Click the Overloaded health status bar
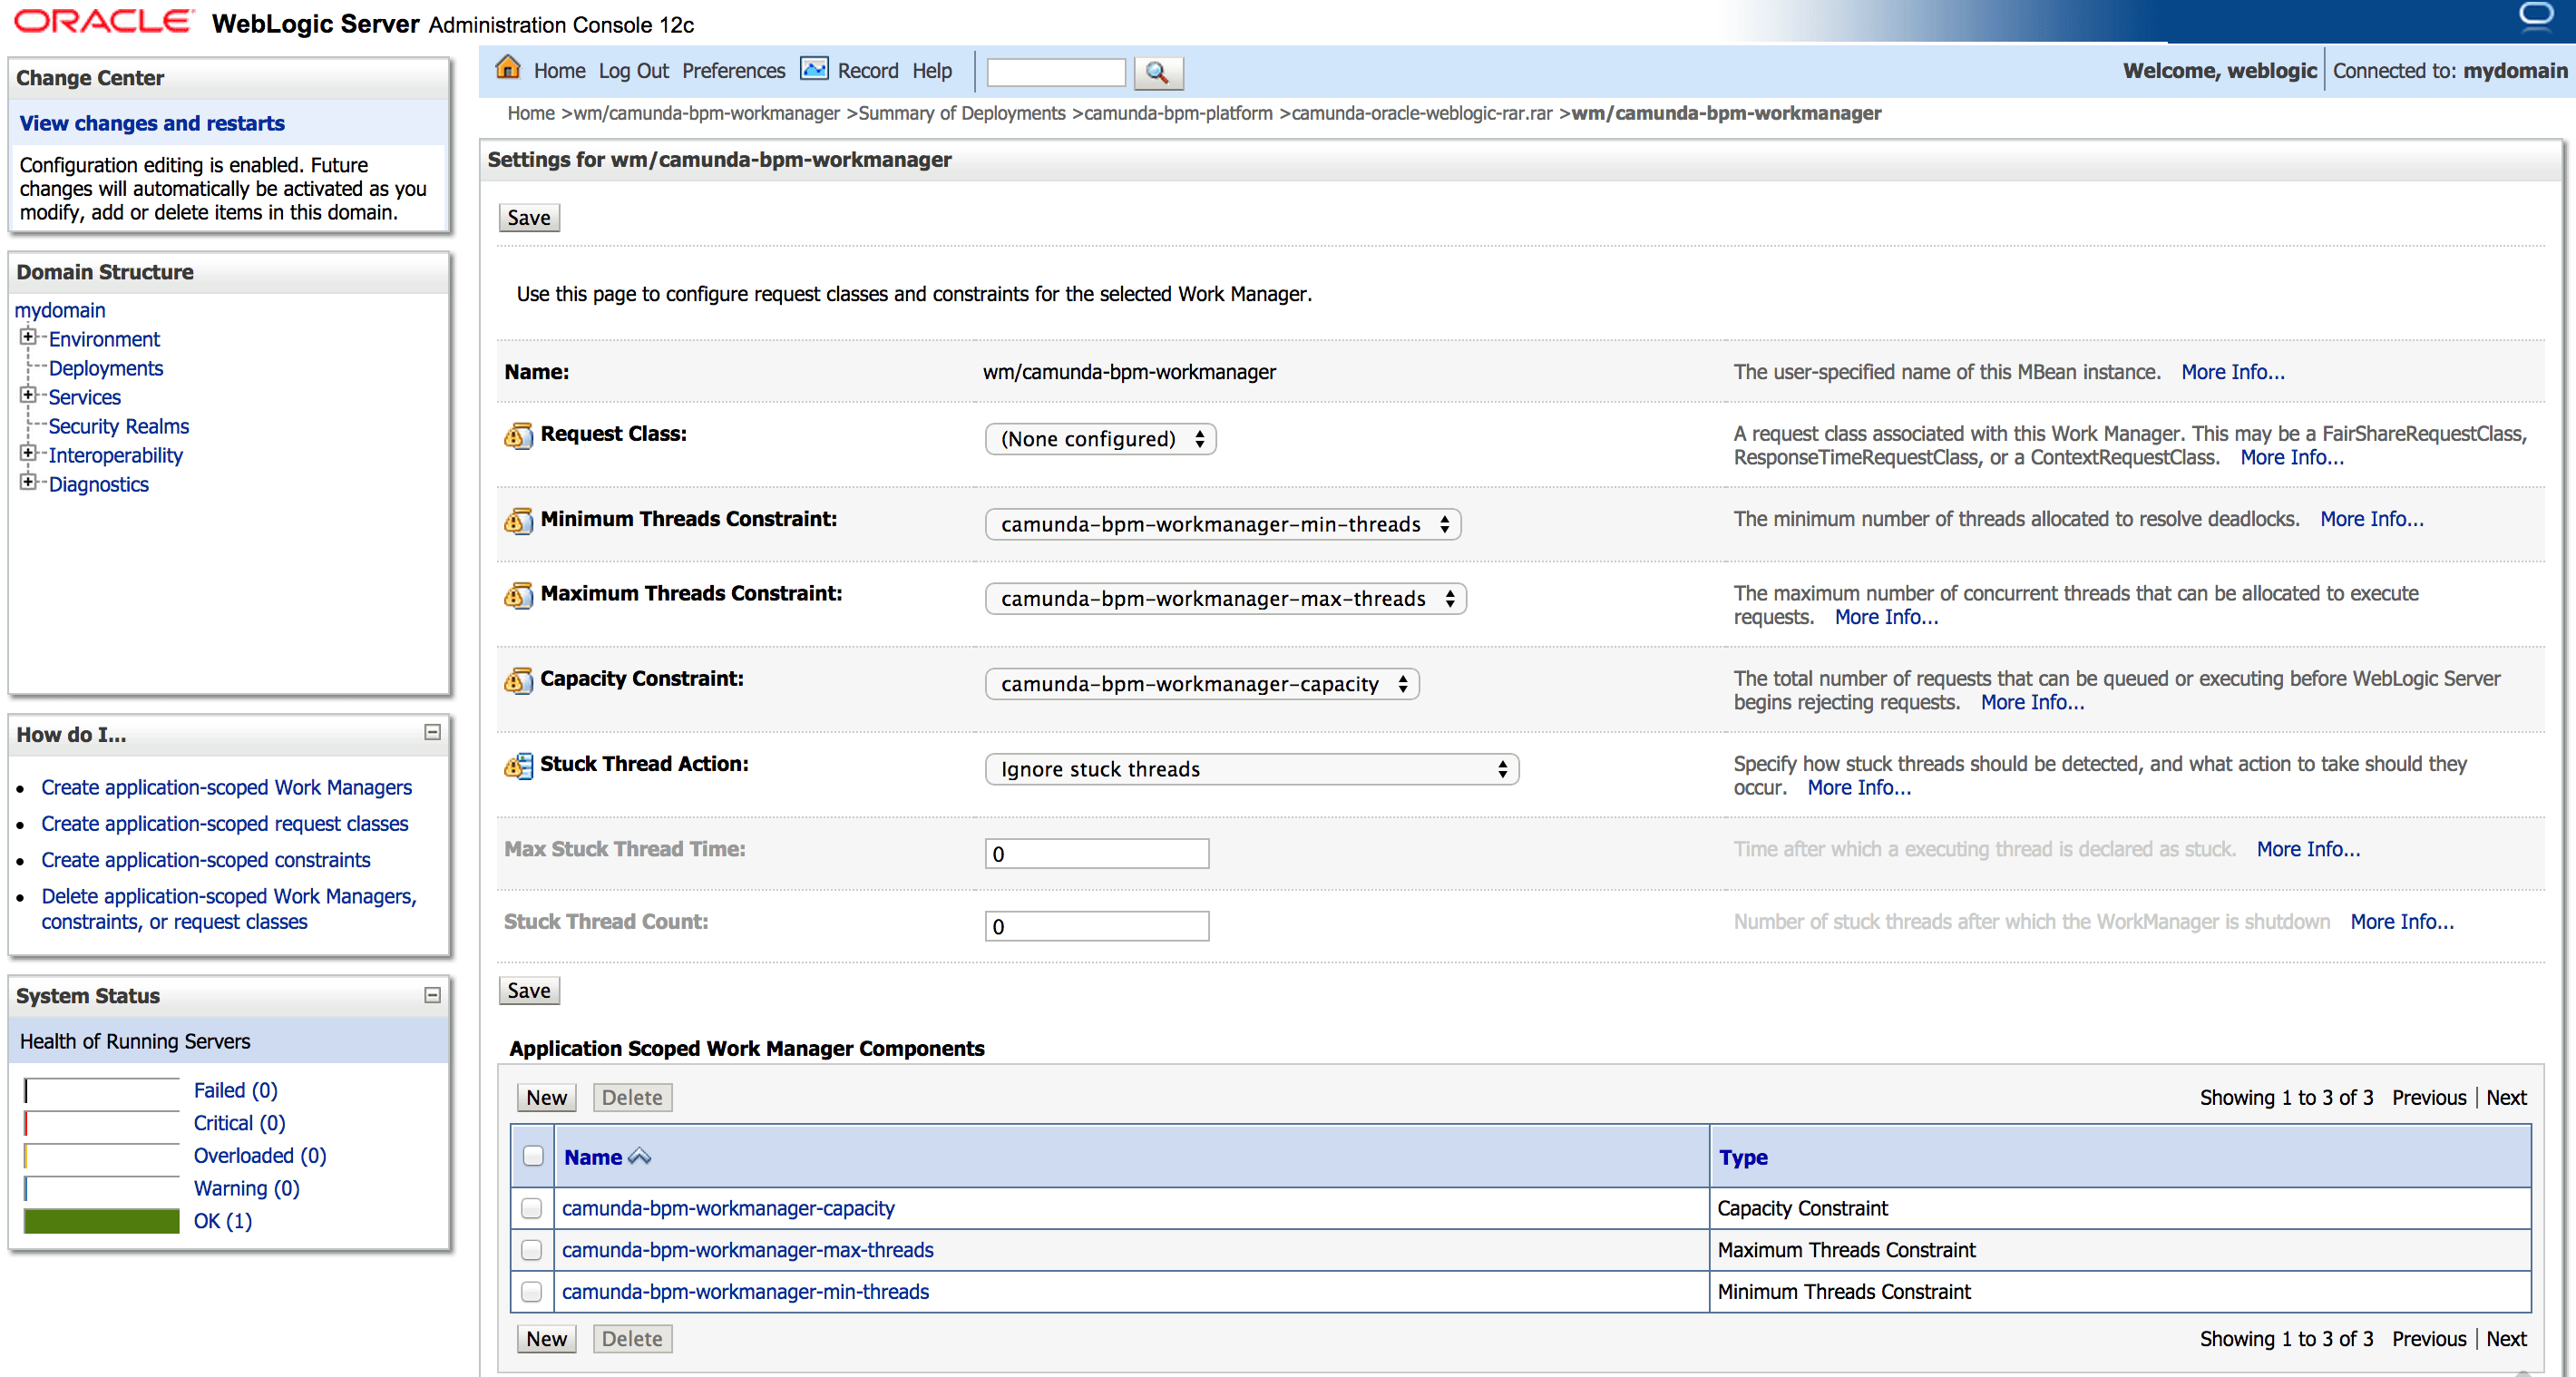This screenshot has height=1377, width=2576. [102, 1156]
